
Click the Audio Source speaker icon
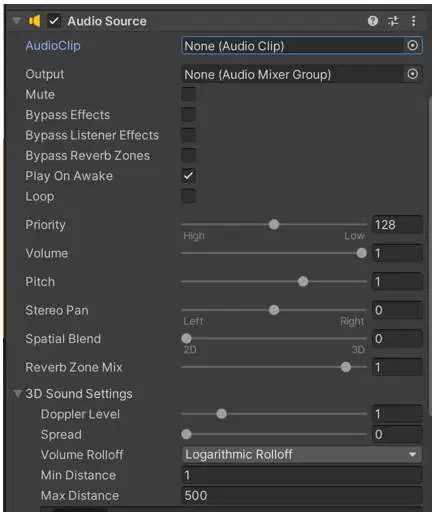[x=34, y=21]
